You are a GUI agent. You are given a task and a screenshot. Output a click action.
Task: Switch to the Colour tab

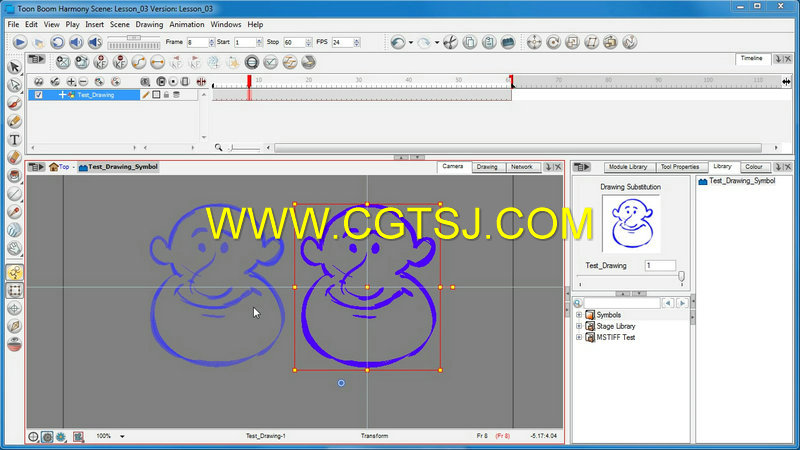[754, 167]
